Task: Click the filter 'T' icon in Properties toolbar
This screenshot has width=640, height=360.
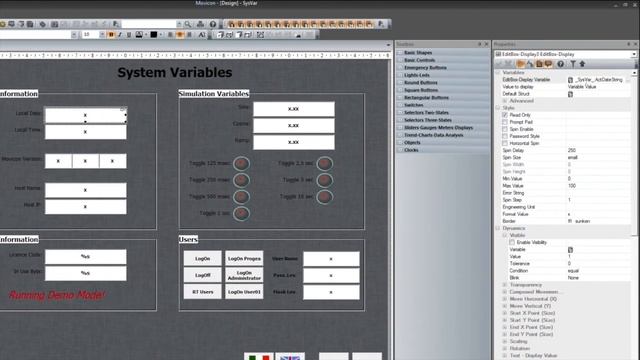Action: [x=573, y=64]
